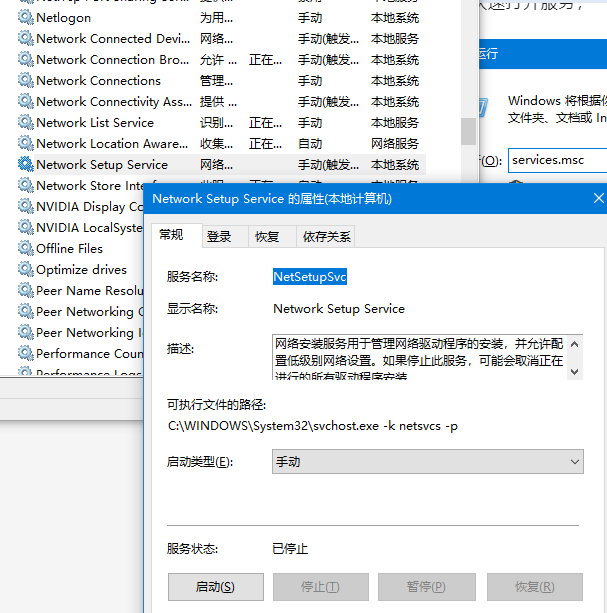Image resolution: width=607 pixels, height=613 pixels.
Task: Click the services.msc input in Run dialog
Action: (x=557, y=160)
